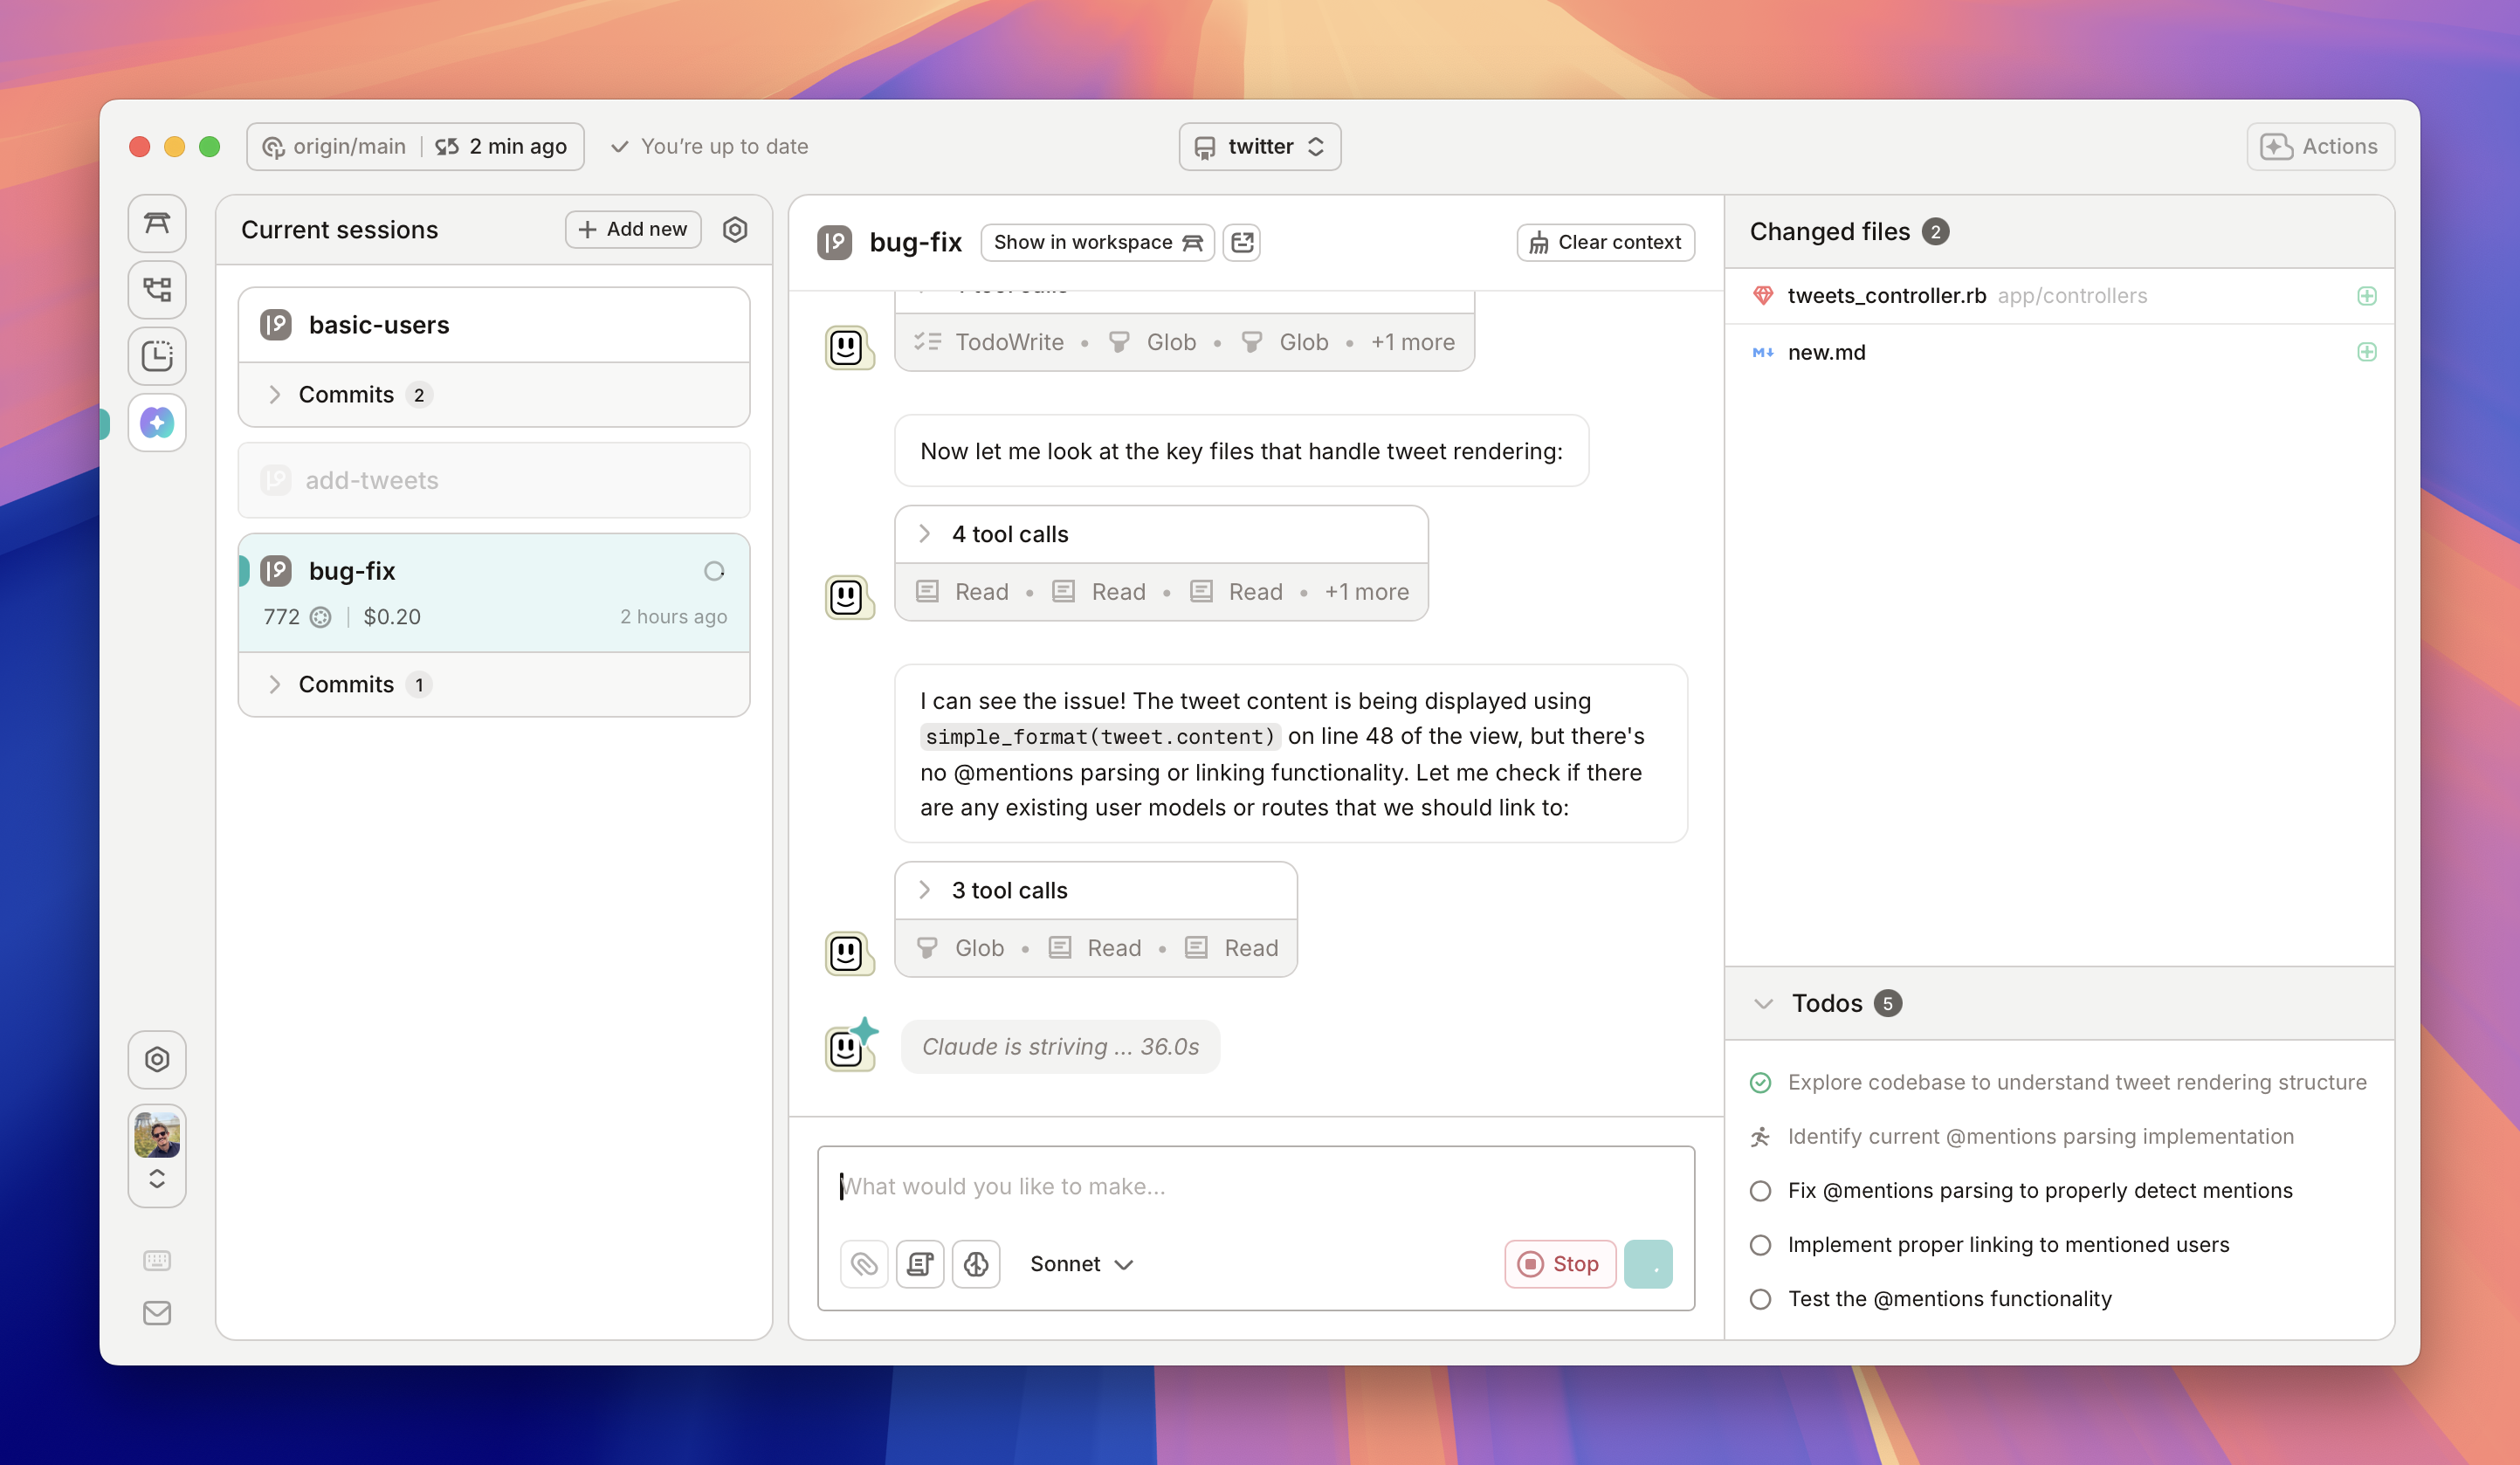The image size is (2520, 1465).
Task: Click the sessions settings hexagon icon
Action: (x=735, y=229)
